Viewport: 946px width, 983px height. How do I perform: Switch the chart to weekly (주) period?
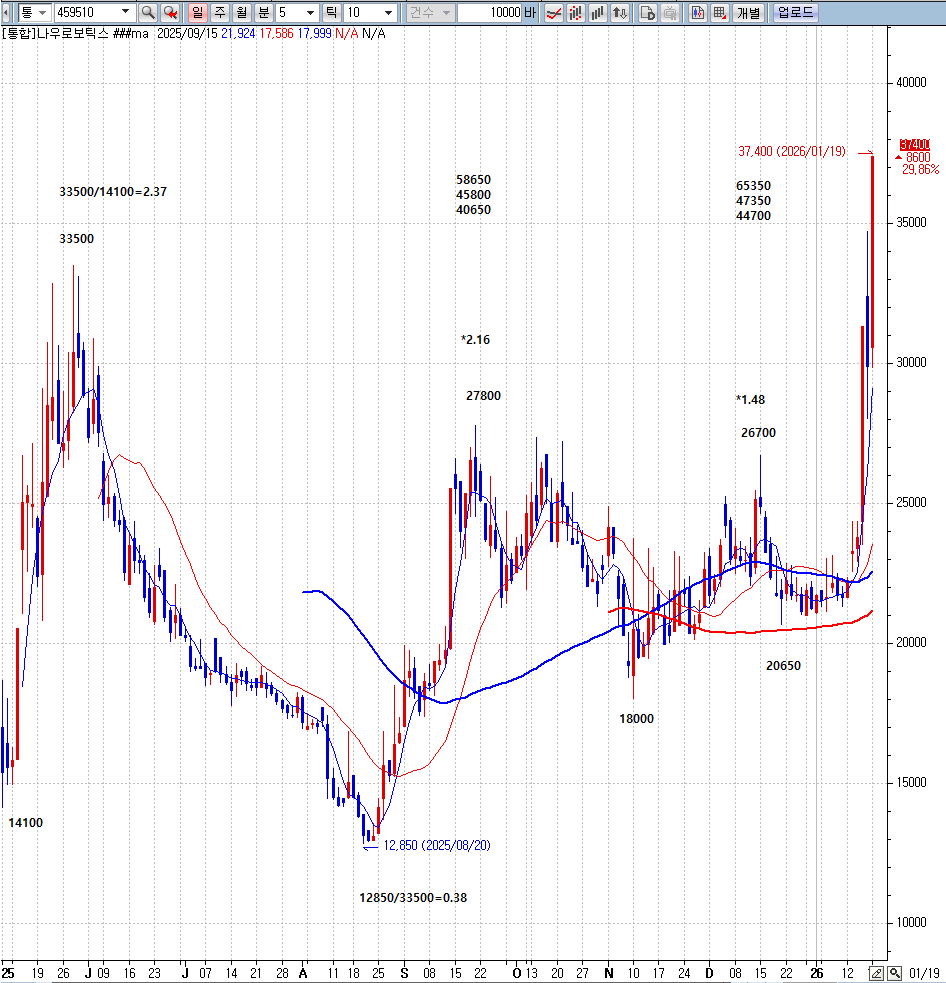[x=219, y=13]
